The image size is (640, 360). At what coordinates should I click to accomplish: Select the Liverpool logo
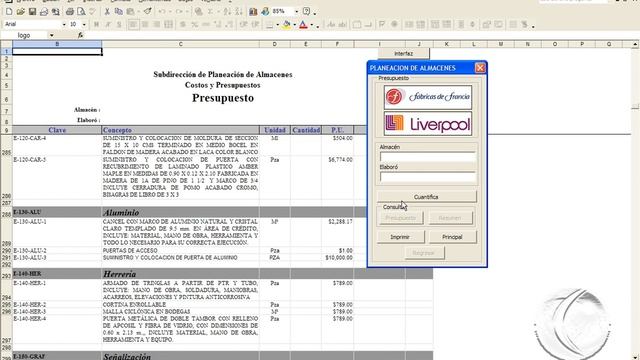coord(427,123)
